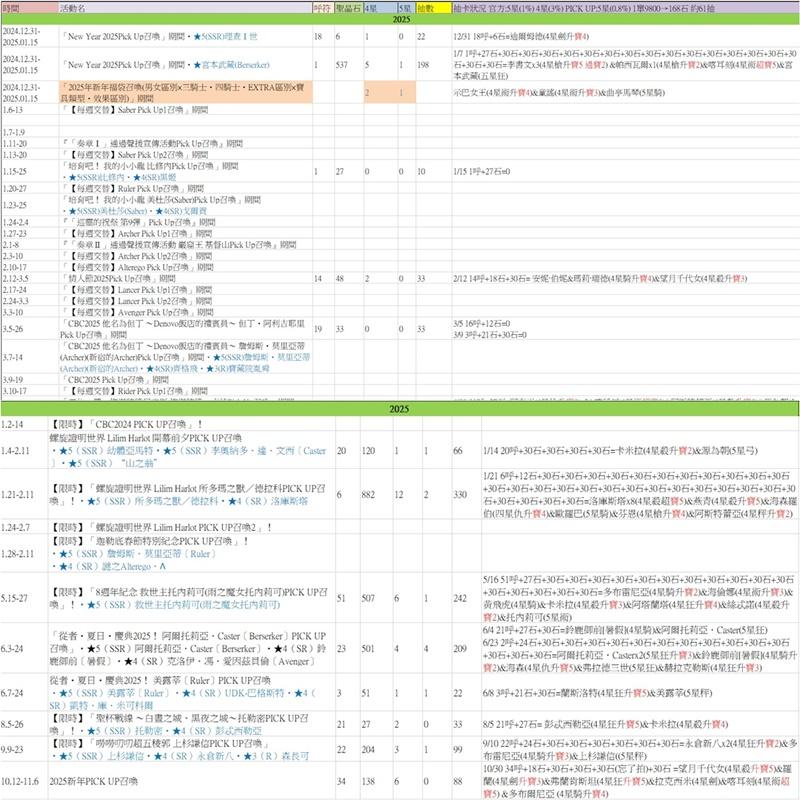
Task: Select the 抽卡狀況 header cell
Action: coord(626,8)
